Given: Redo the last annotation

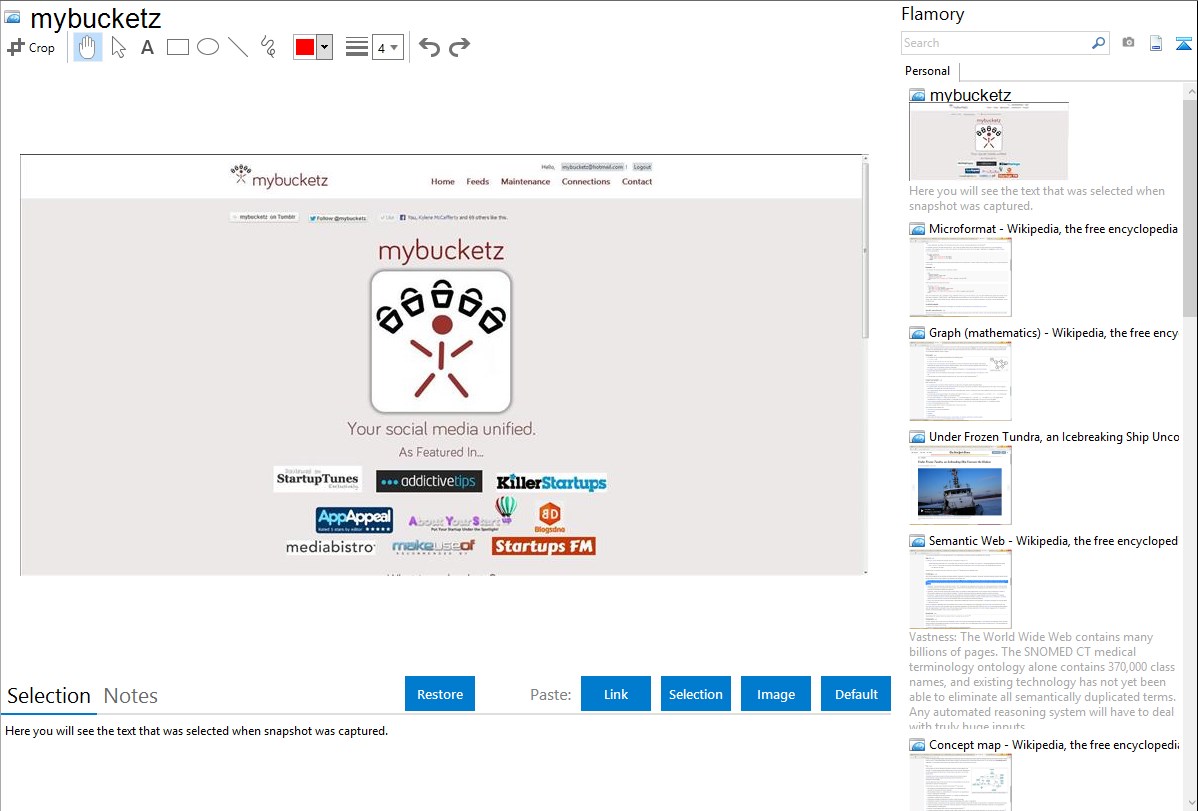Looking at the screenshot, I should coord(459,47).
